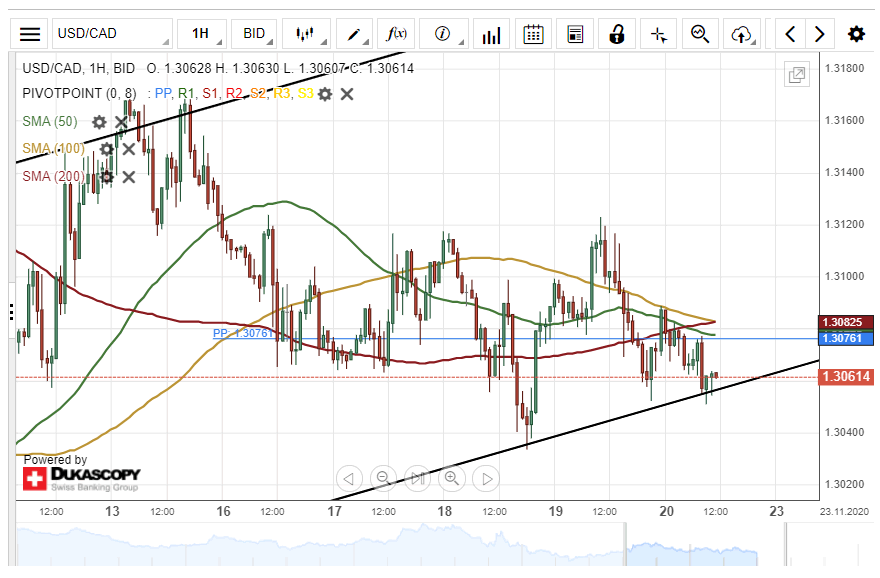Open the f(x) indicators menu
Viewport: 880px width, 578px height.
[399, 34]
